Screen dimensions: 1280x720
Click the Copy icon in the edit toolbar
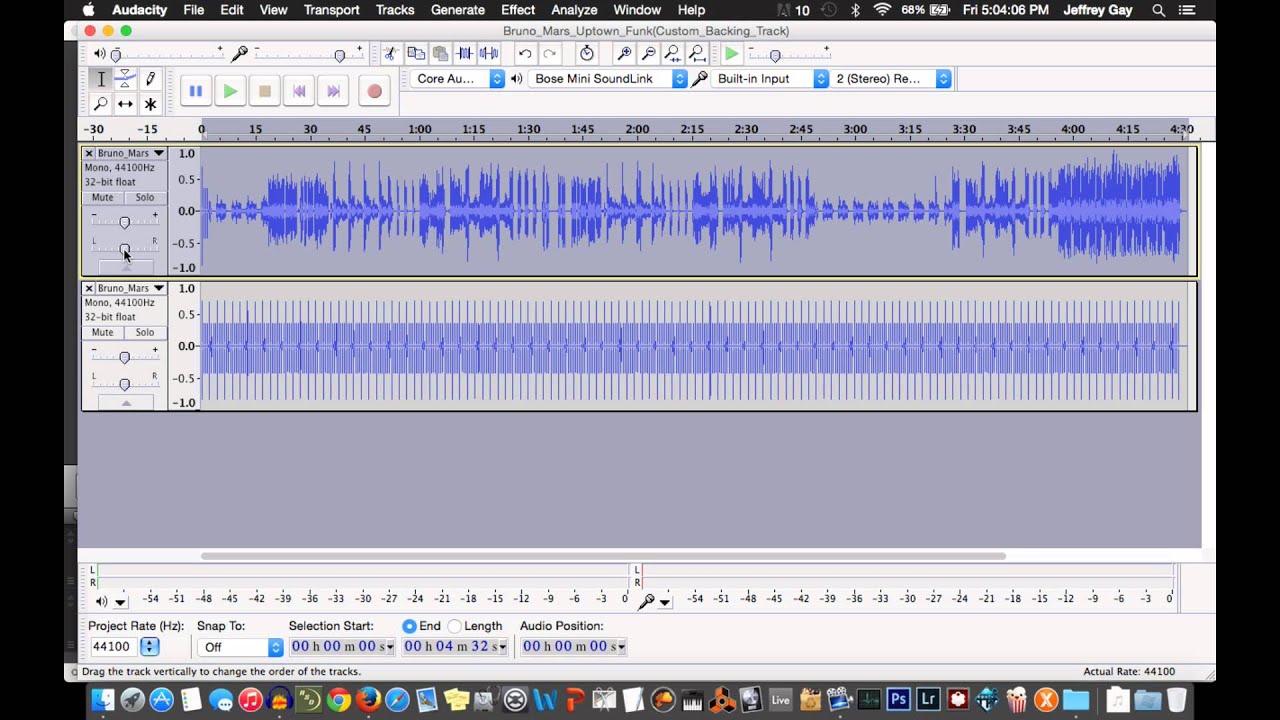coord(416,54)
